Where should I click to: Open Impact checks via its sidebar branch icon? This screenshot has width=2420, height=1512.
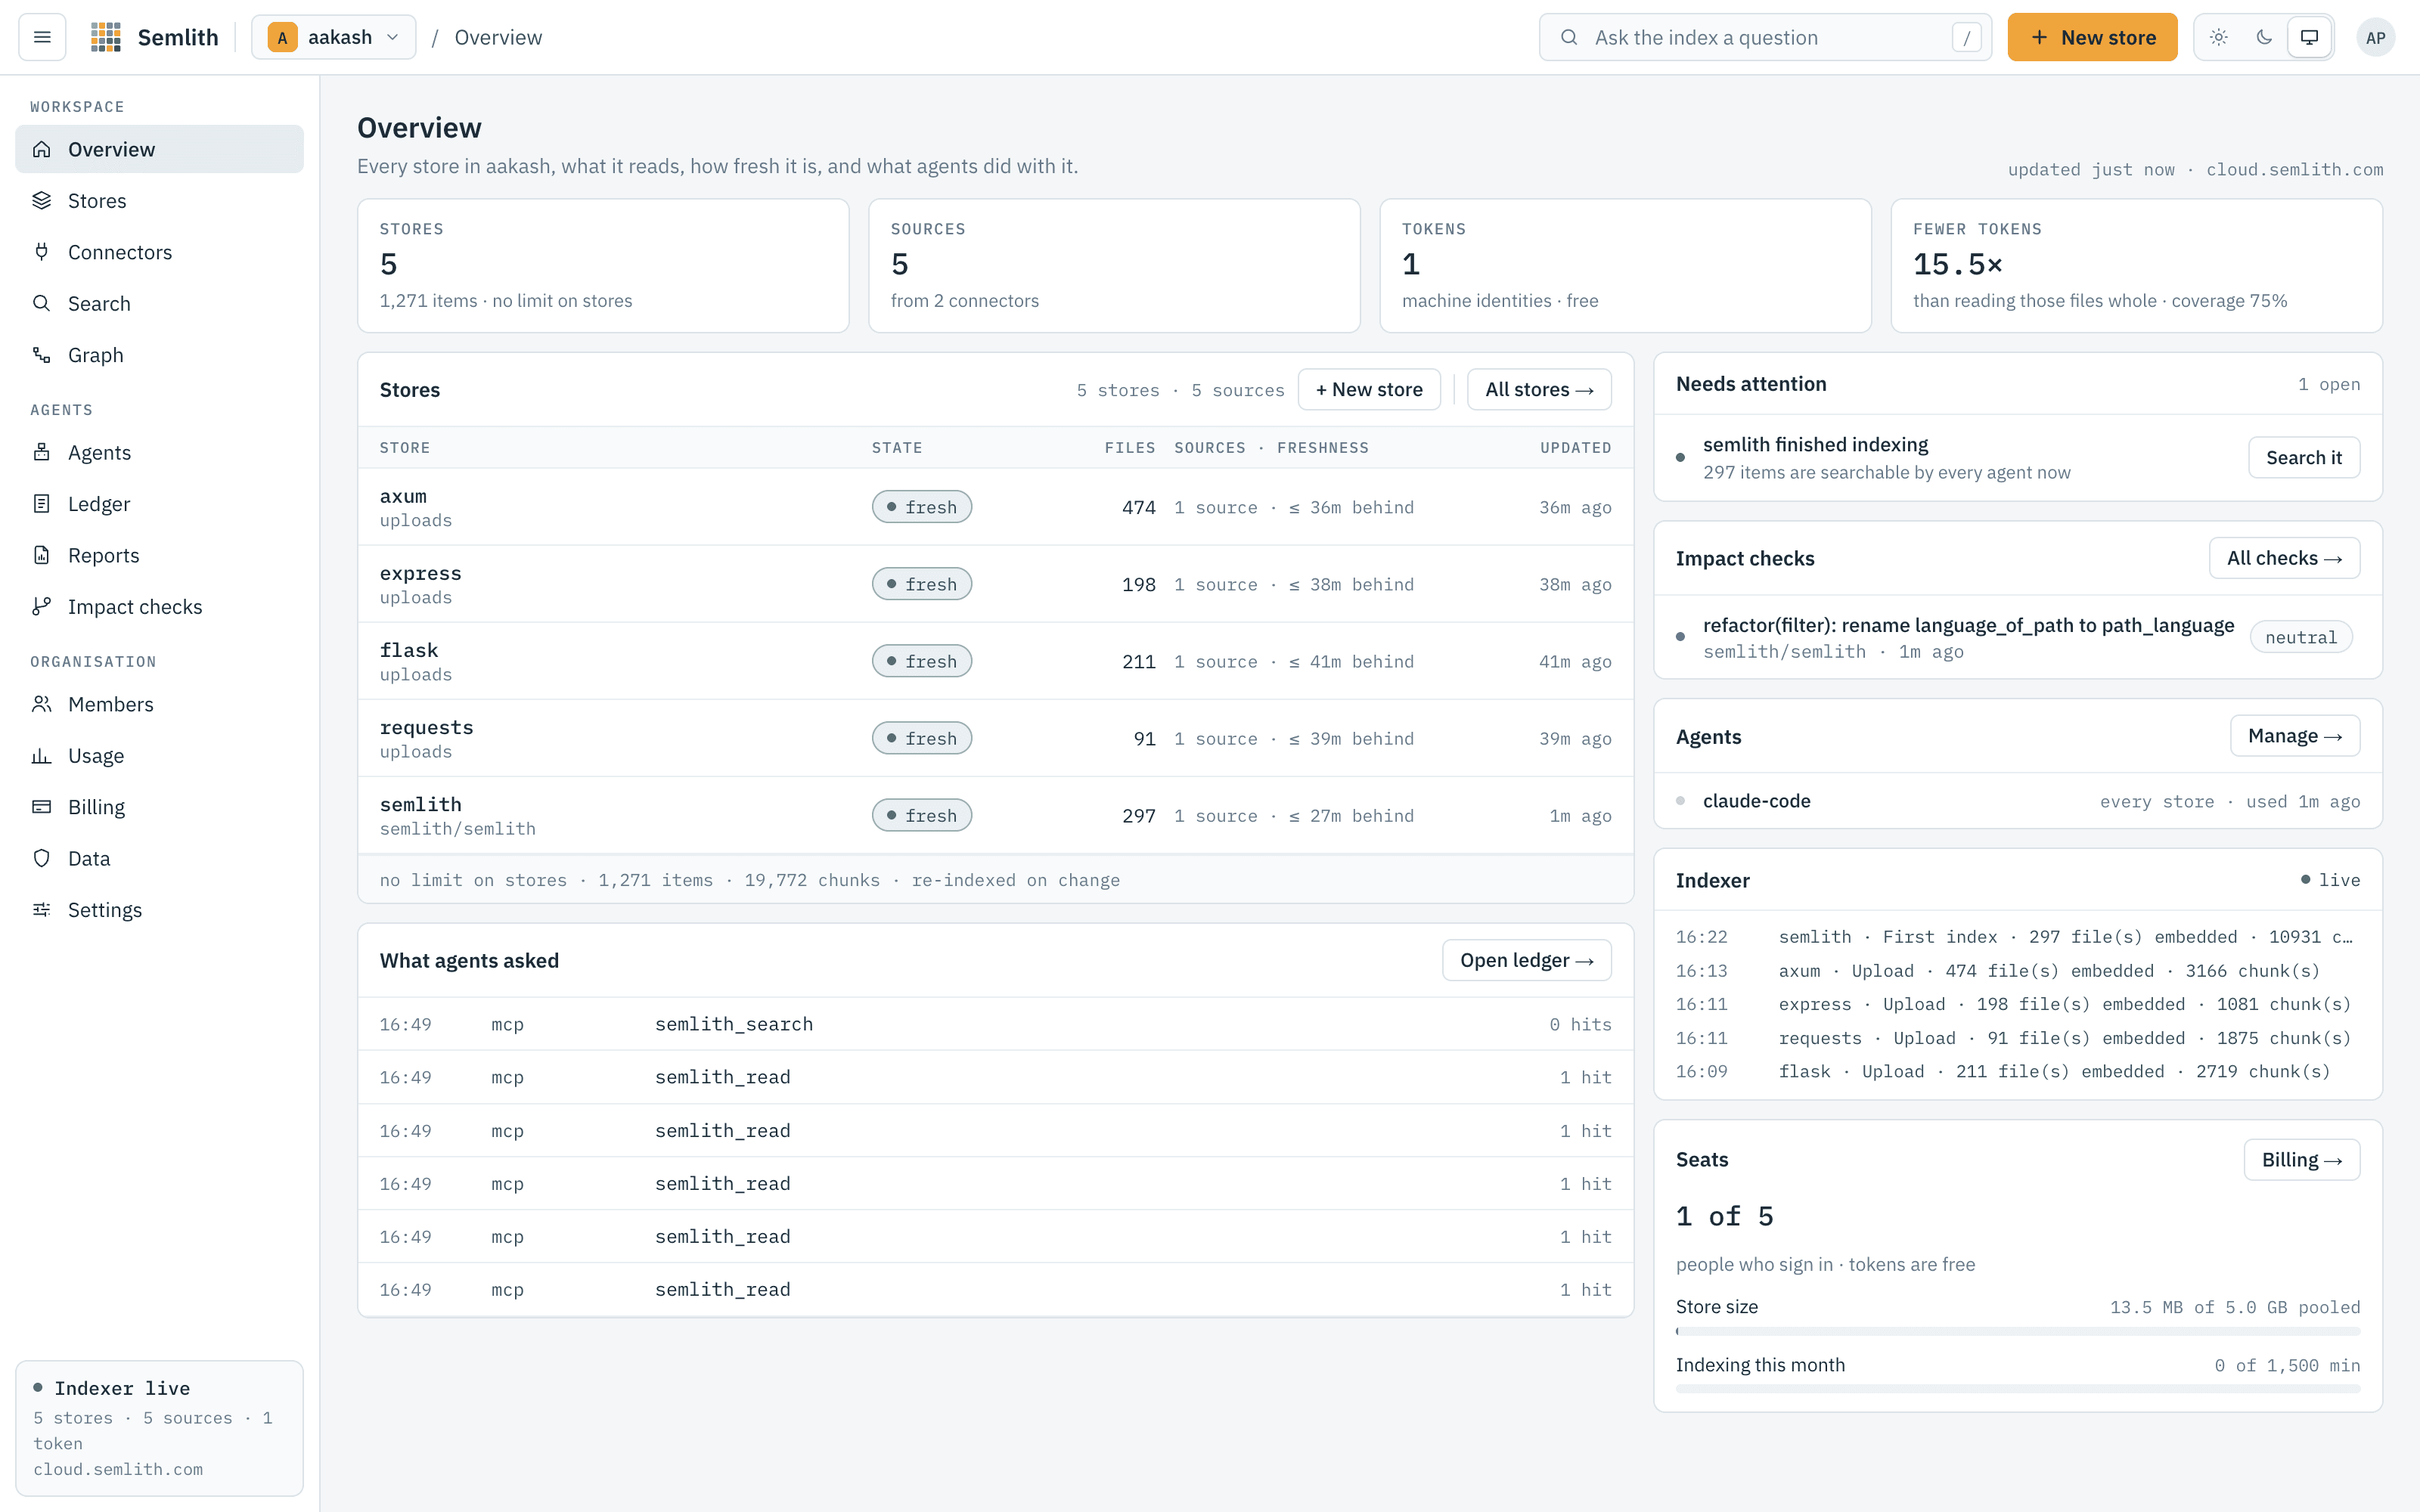(41, 606)
